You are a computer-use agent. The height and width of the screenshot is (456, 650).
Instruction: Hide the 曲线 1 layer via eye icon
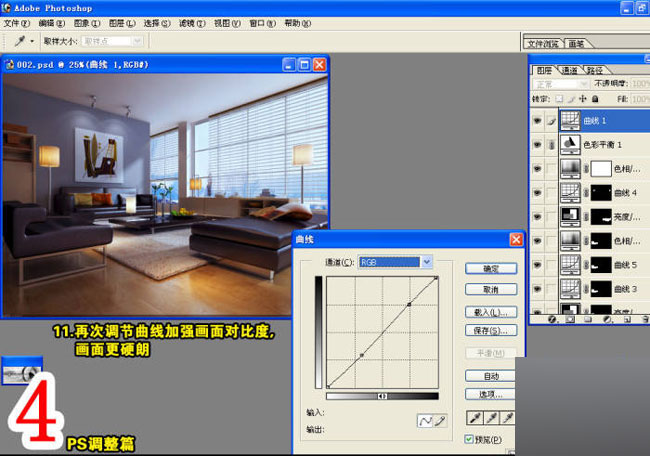[538, 121]
